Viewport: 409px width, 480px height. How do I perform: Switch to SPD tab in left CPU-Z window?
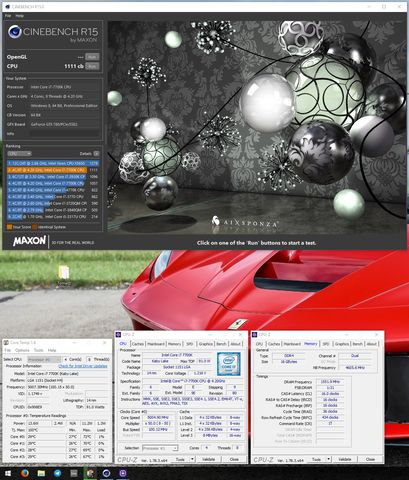[x=190, y=344]
